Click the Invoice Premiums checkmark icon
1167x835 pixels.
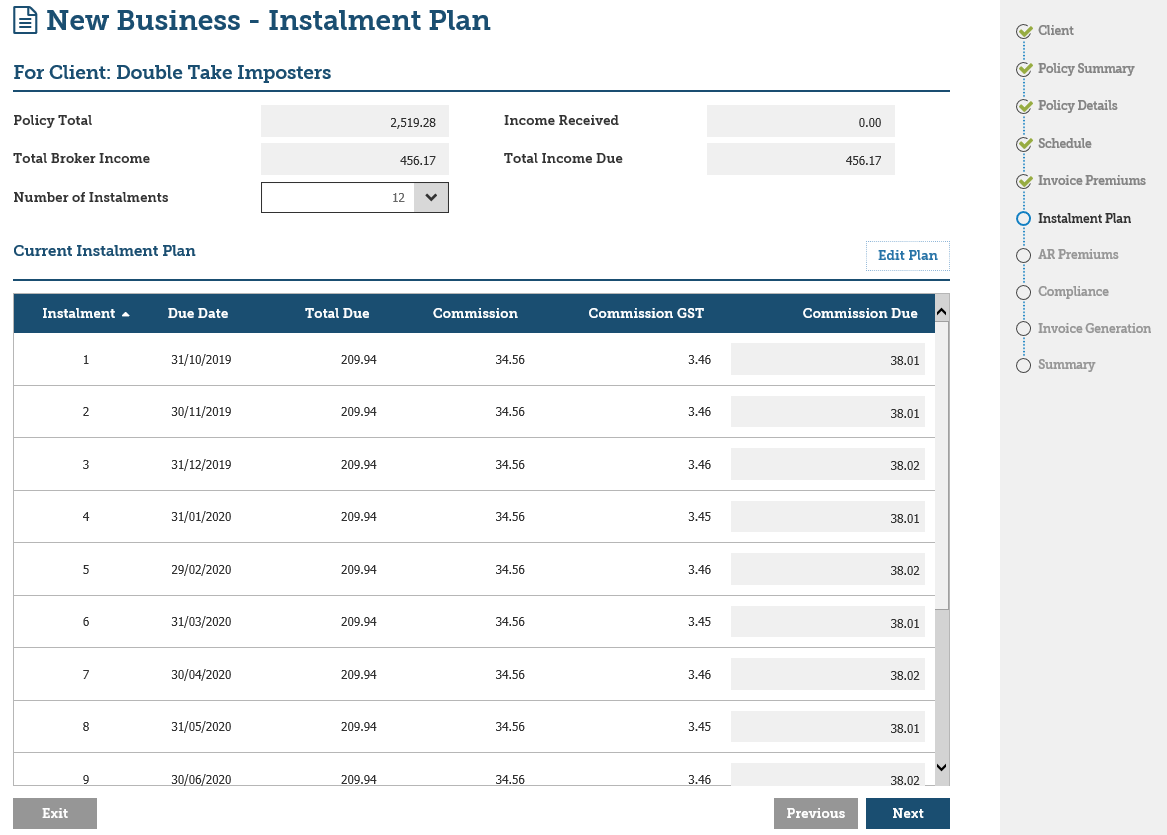tap(1023, 181)
